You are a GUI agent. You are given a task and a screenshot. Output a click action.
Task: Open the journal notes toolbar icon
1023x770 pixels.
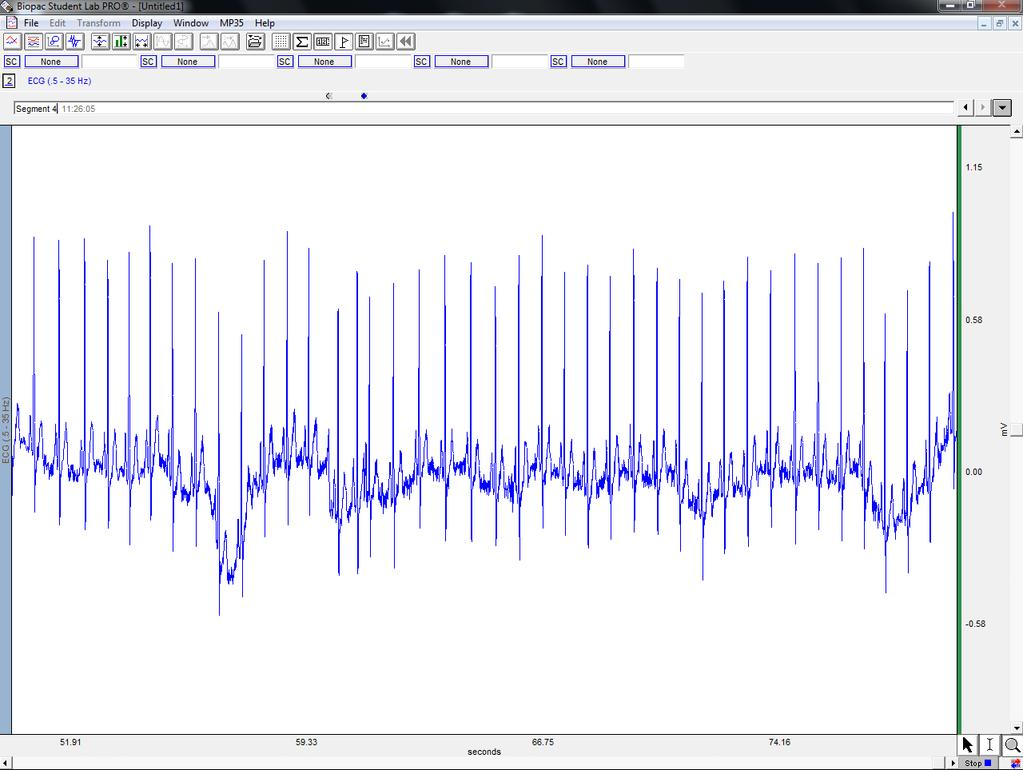pos(364,42)
